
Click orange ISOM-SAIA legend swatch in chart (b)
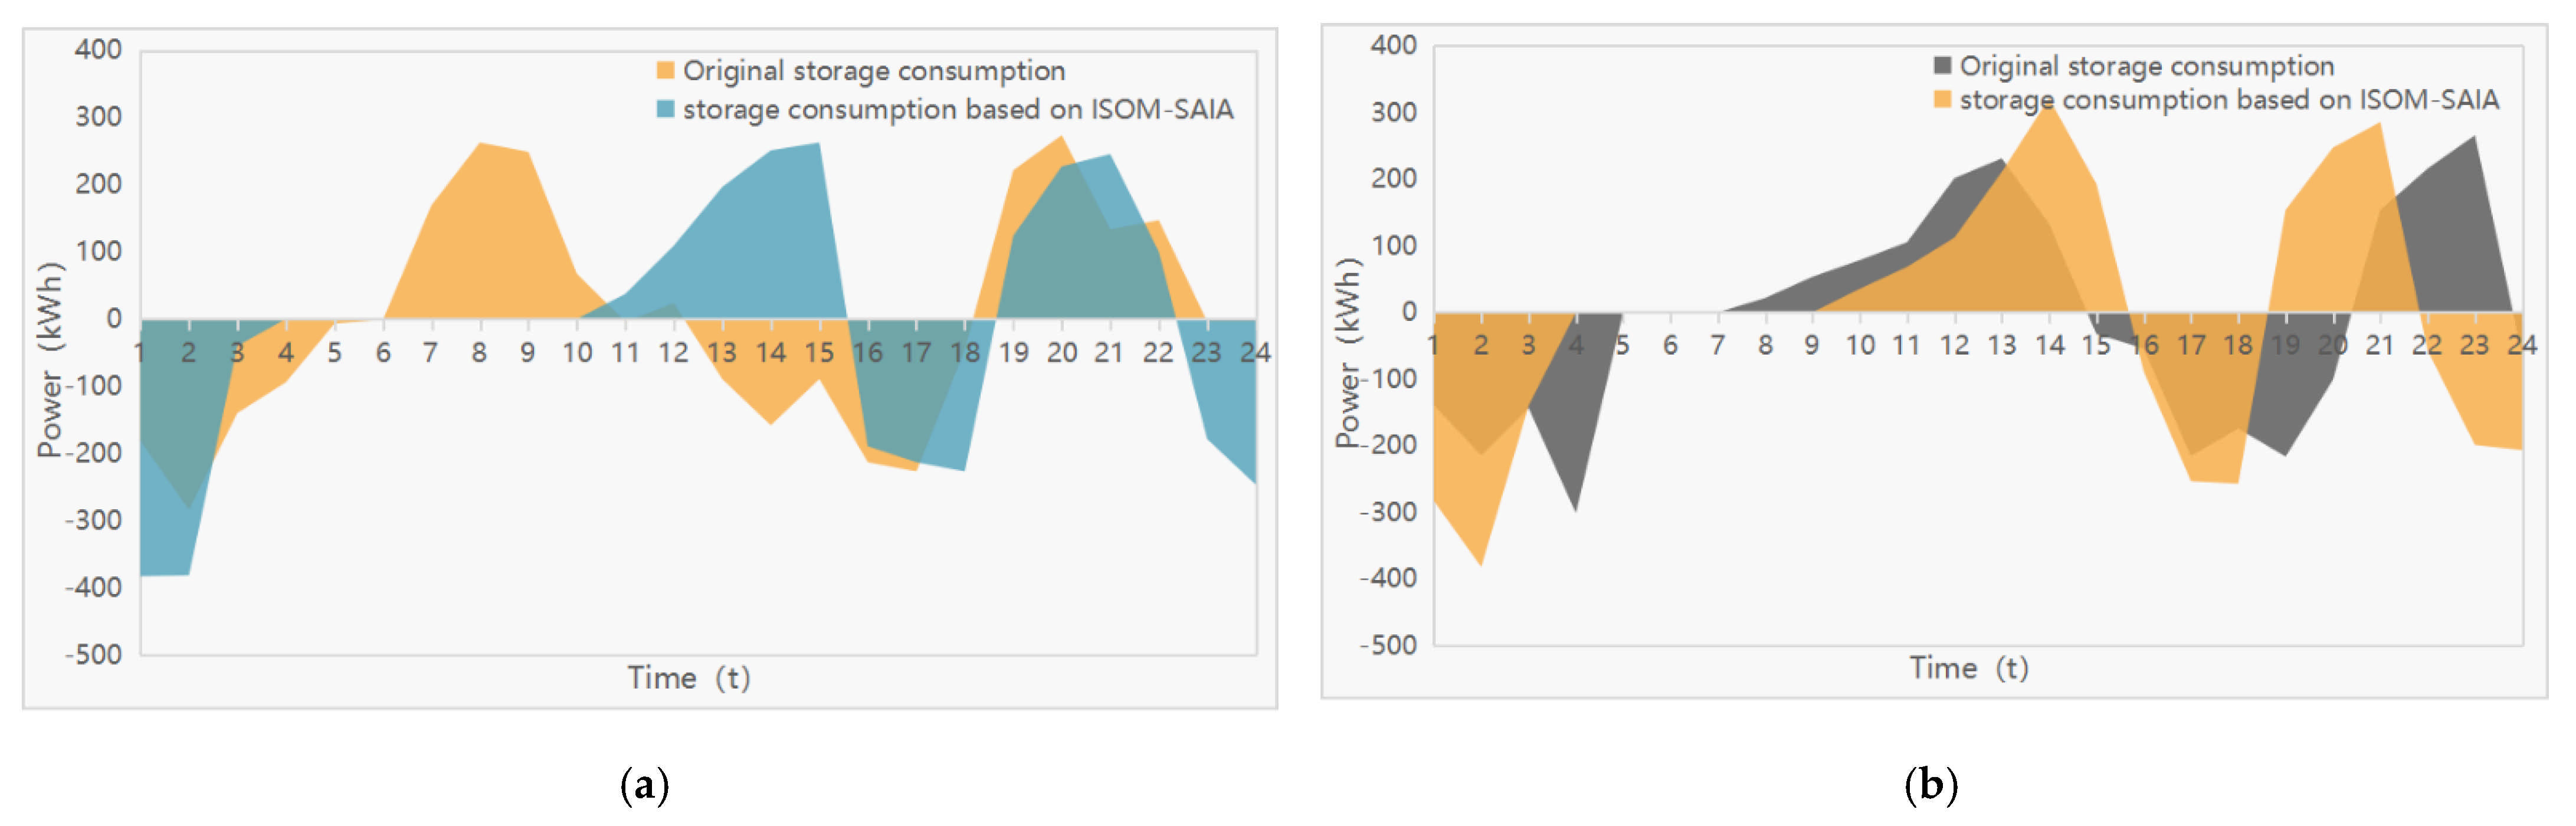point(1942,100)
